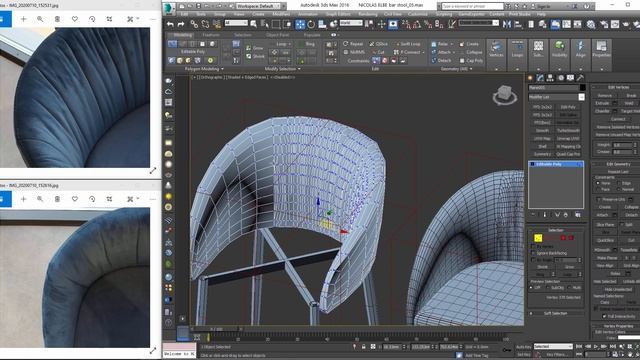Click the Render Production teapot icon
Viewport: 640px width, 360px height.
point(626,24)
